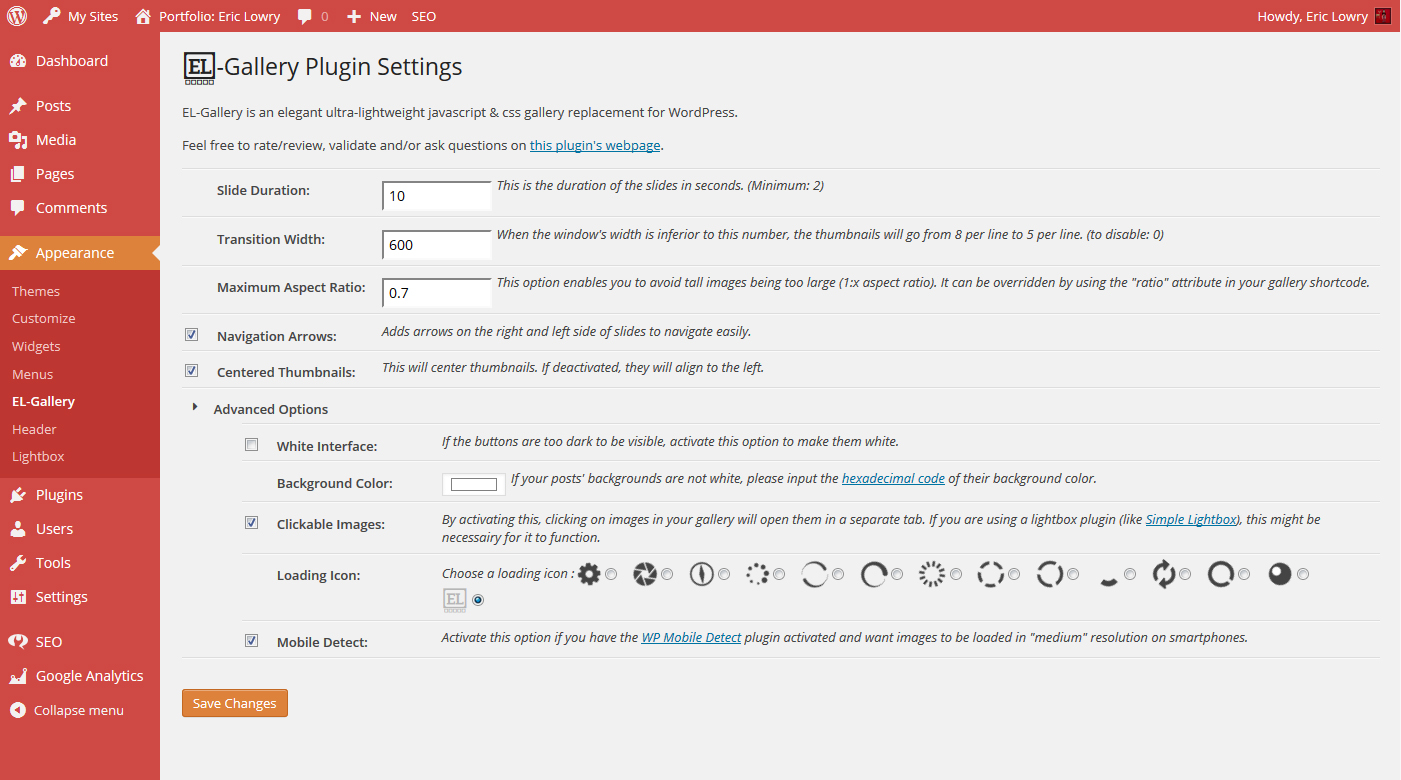Select radio button beside small bottom-arc icon
Screen dimensions: 1401x780
pos(1130,574)
